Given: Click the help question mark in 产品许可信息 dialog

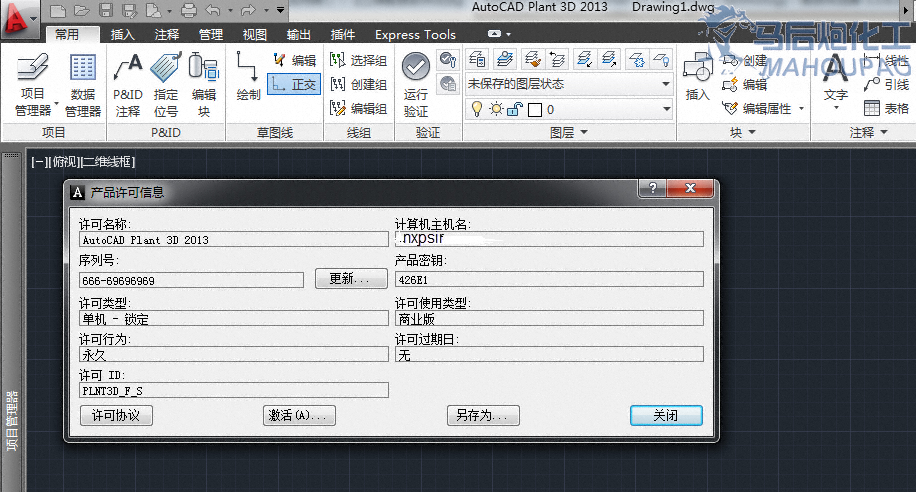Looking at the screenshot, I should pos(653,188).
